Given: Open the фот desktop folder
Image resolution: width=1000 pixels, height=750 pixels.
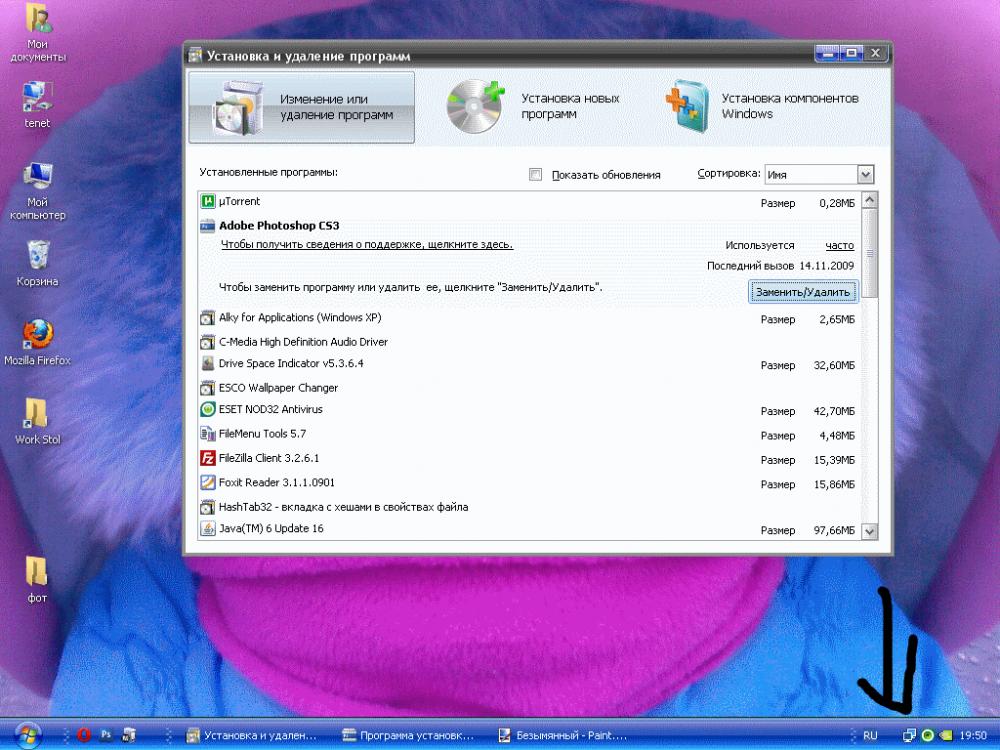Looking at the screenshot, I should click(37, 579).
